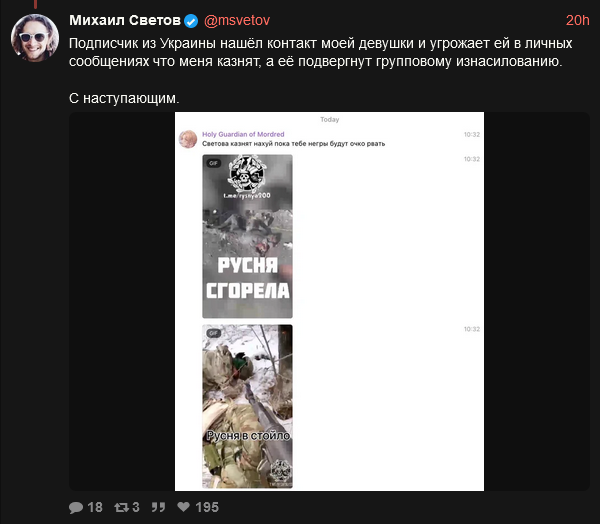Click the quote marks icon

coord(158,507)
